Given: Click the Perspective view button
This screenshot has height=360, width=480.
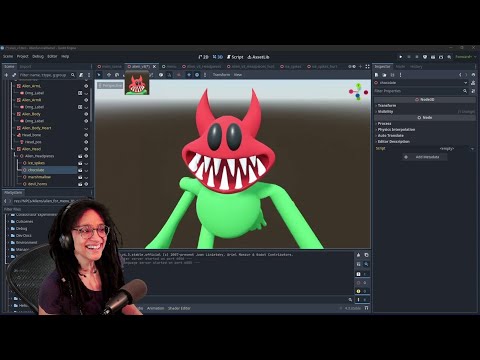Looking at the screenshot, I should [110, 86].
